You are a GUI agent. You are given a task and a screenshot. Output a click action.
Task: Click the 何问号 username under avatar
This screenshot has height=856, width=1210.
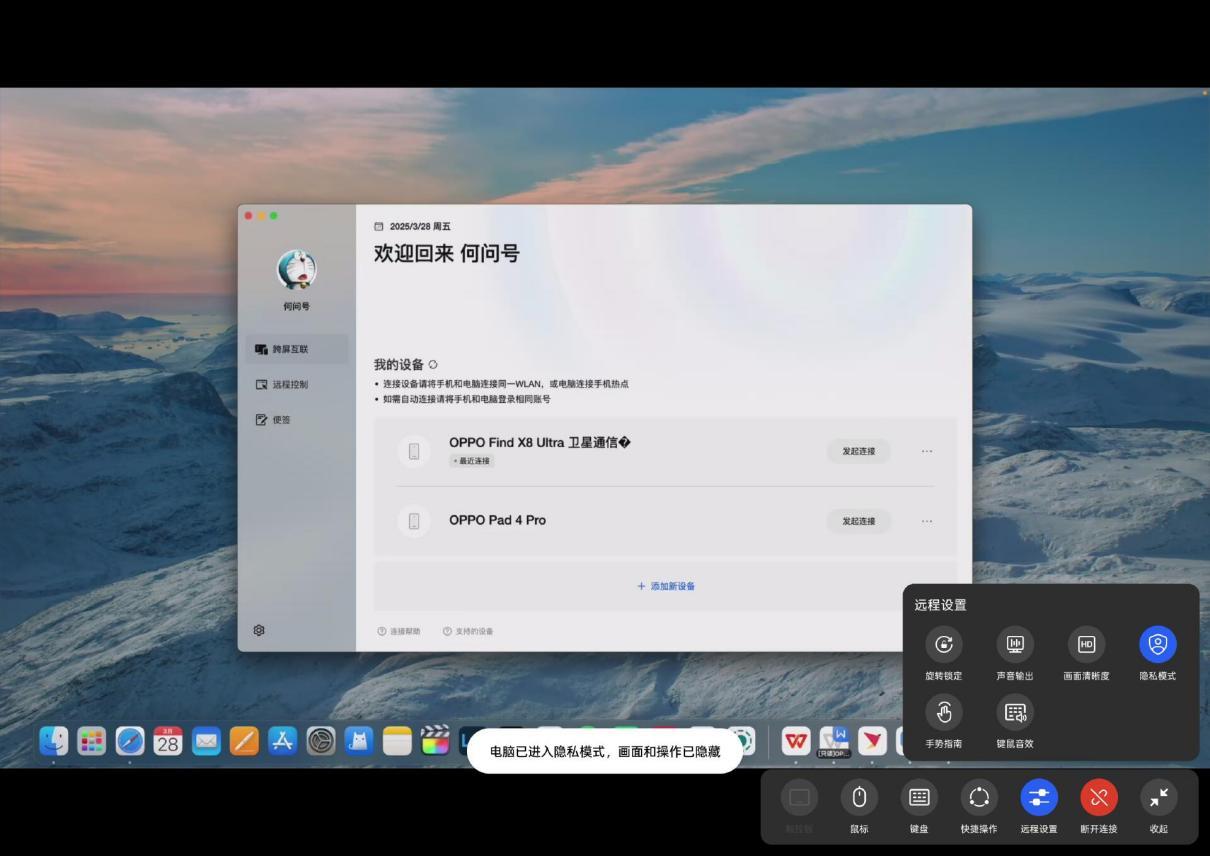click(296, 306)
